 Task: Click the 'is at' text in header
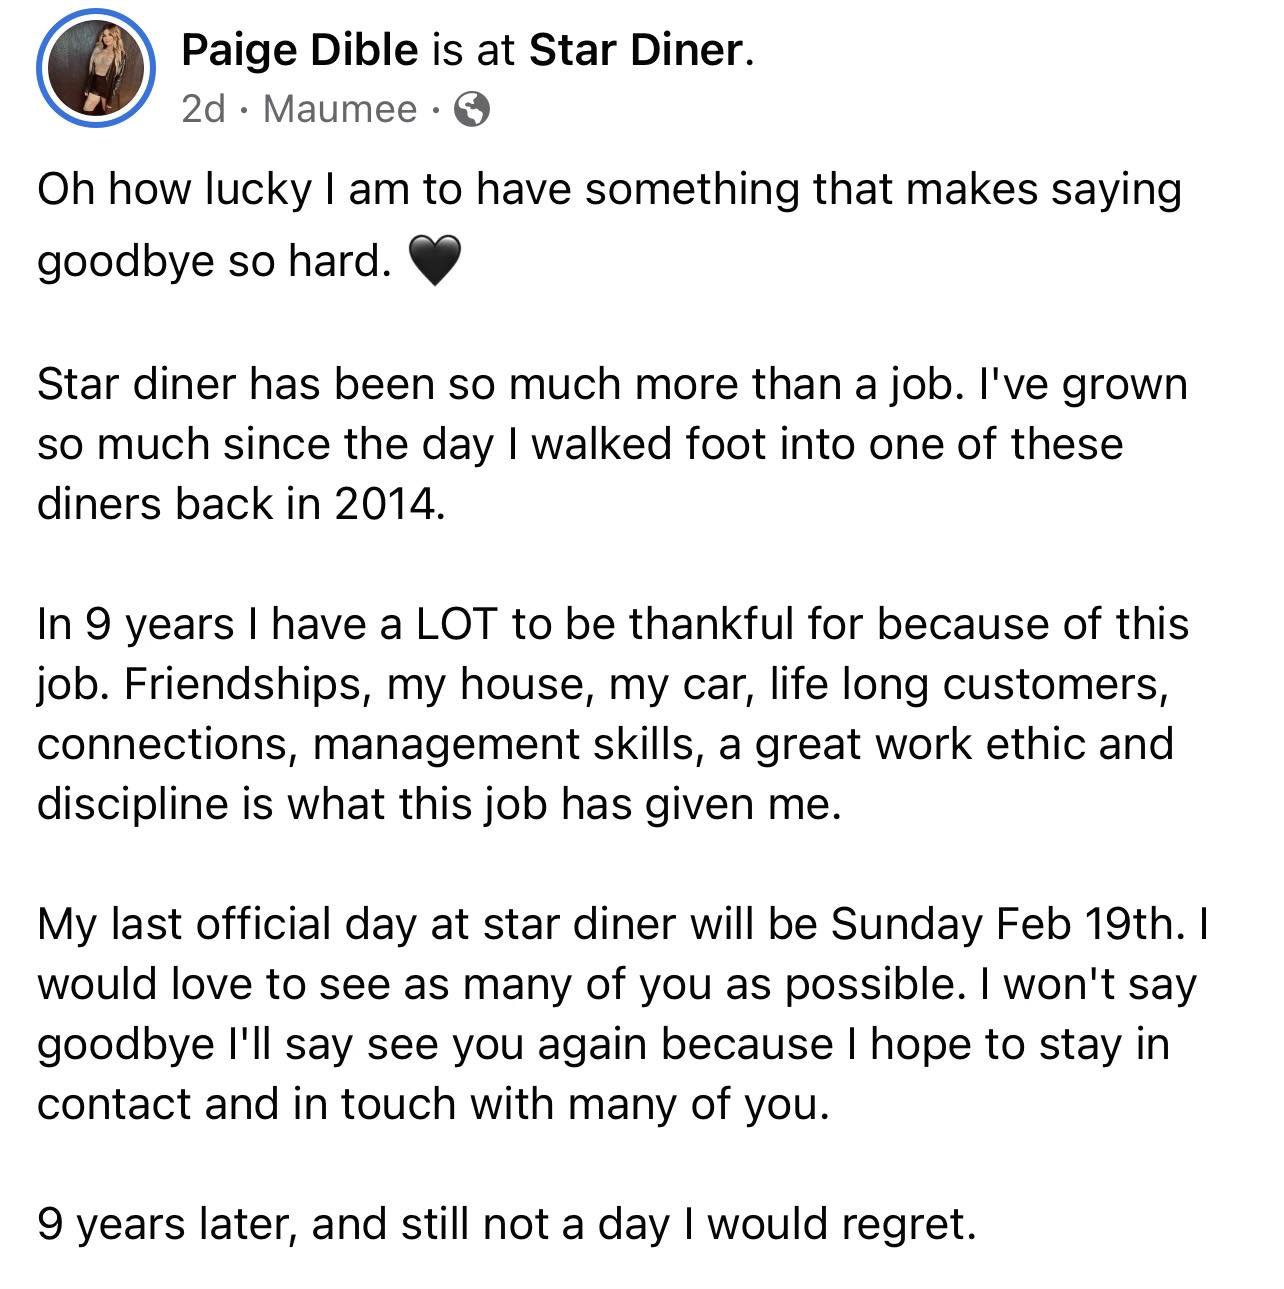[473, 50]
